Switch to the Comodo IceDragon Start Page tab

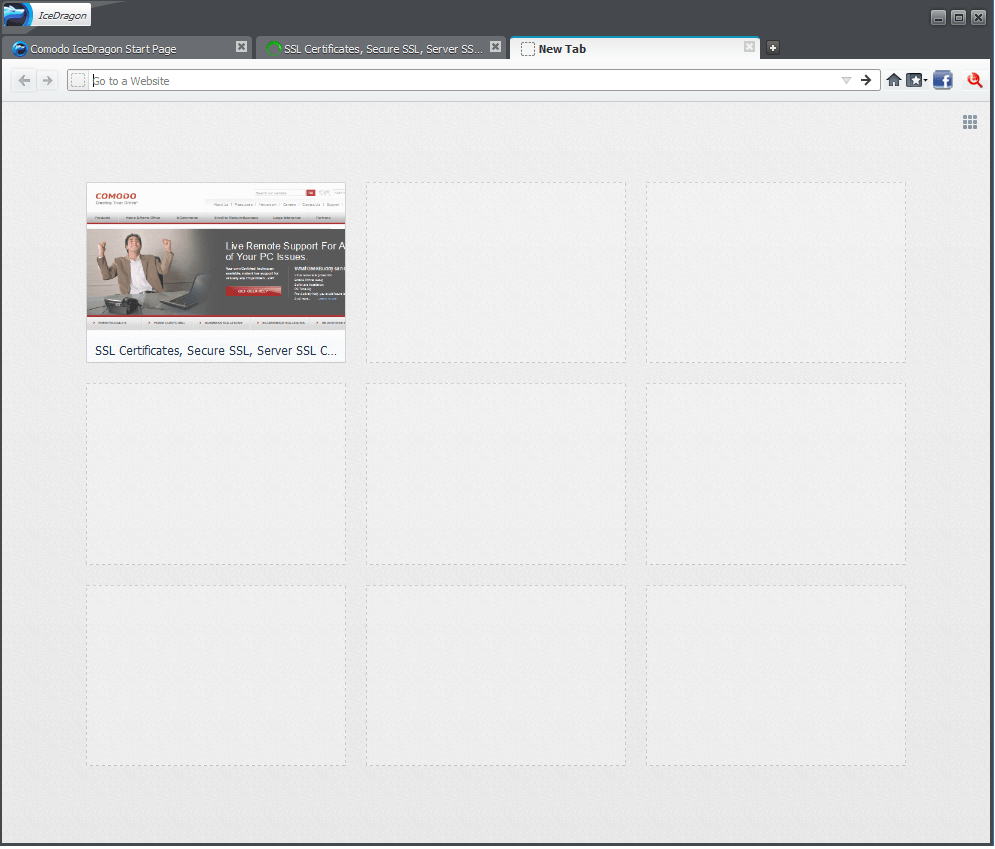click(x=120, y=47)
